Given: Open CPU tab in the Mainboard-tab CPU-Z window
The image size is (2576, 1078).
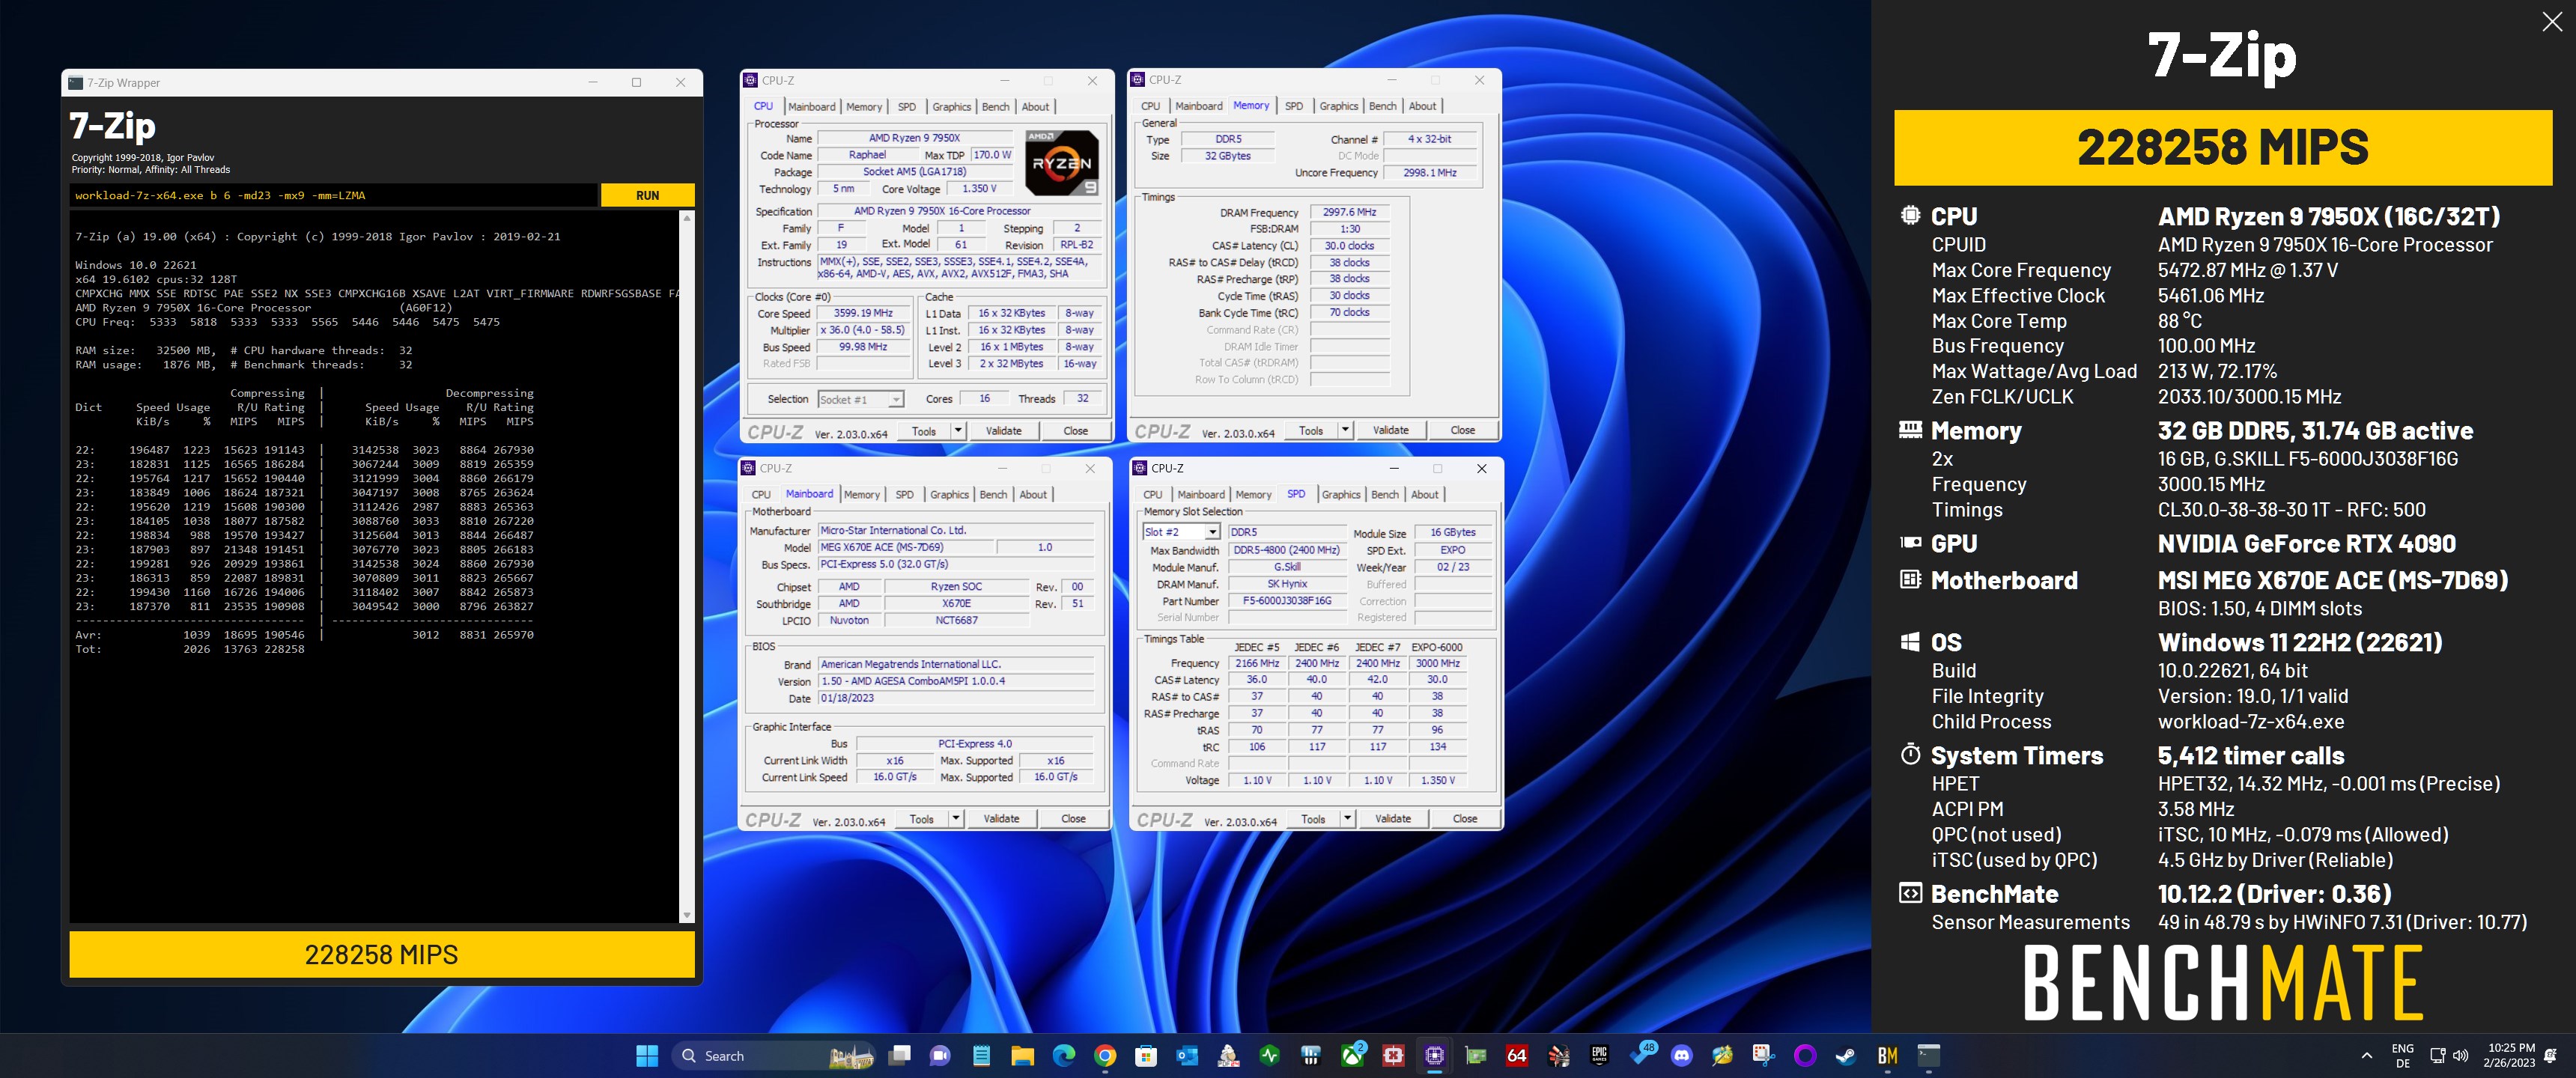Looking at the screenshot, I should [x=761, y=495].
